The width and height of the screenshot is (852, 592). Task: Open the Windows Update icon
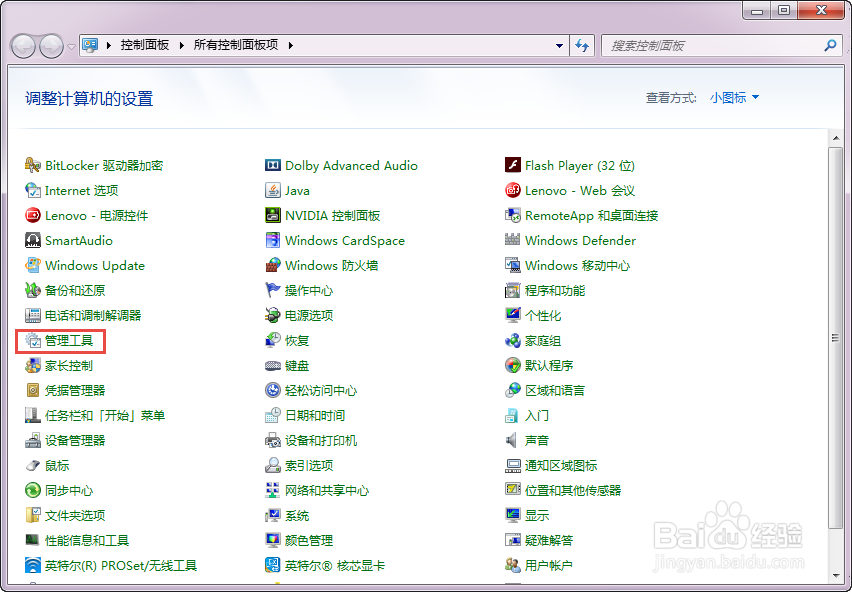(x=33, y=265)
